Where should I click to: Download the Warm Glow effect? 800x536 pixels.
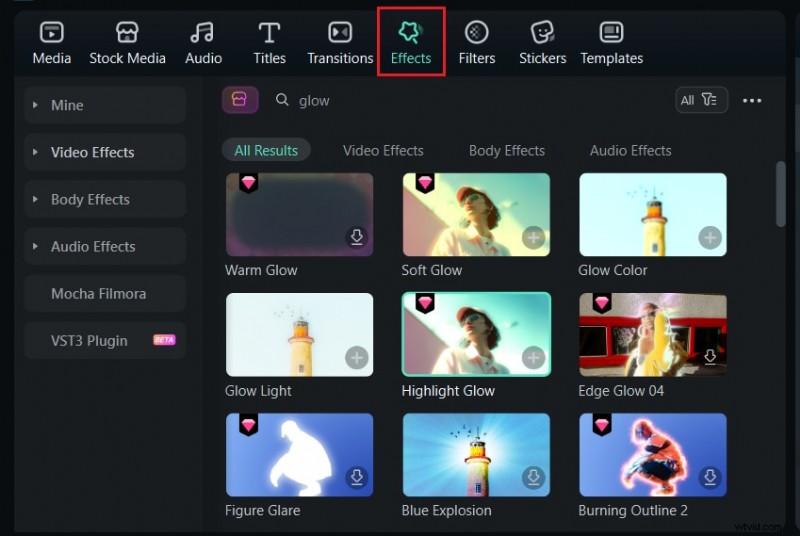coord(357,237)
